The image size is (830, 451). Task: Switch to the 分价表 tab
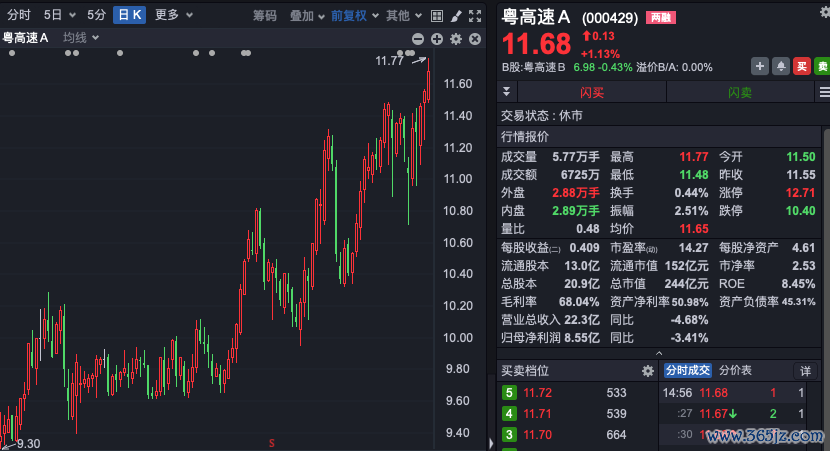point(735,370)
